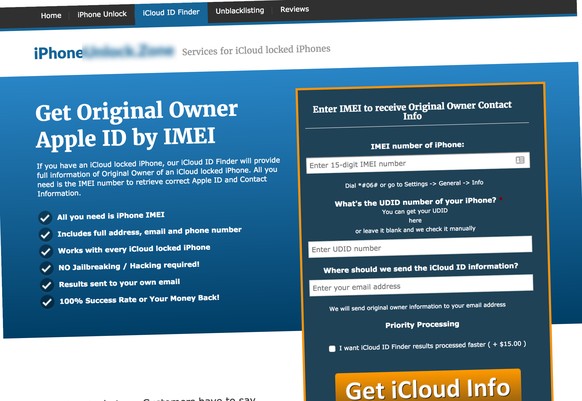Click "What's the UDID number of your iPhone?" label
Viewport: 582px width, 401px height.
point(415,202)
